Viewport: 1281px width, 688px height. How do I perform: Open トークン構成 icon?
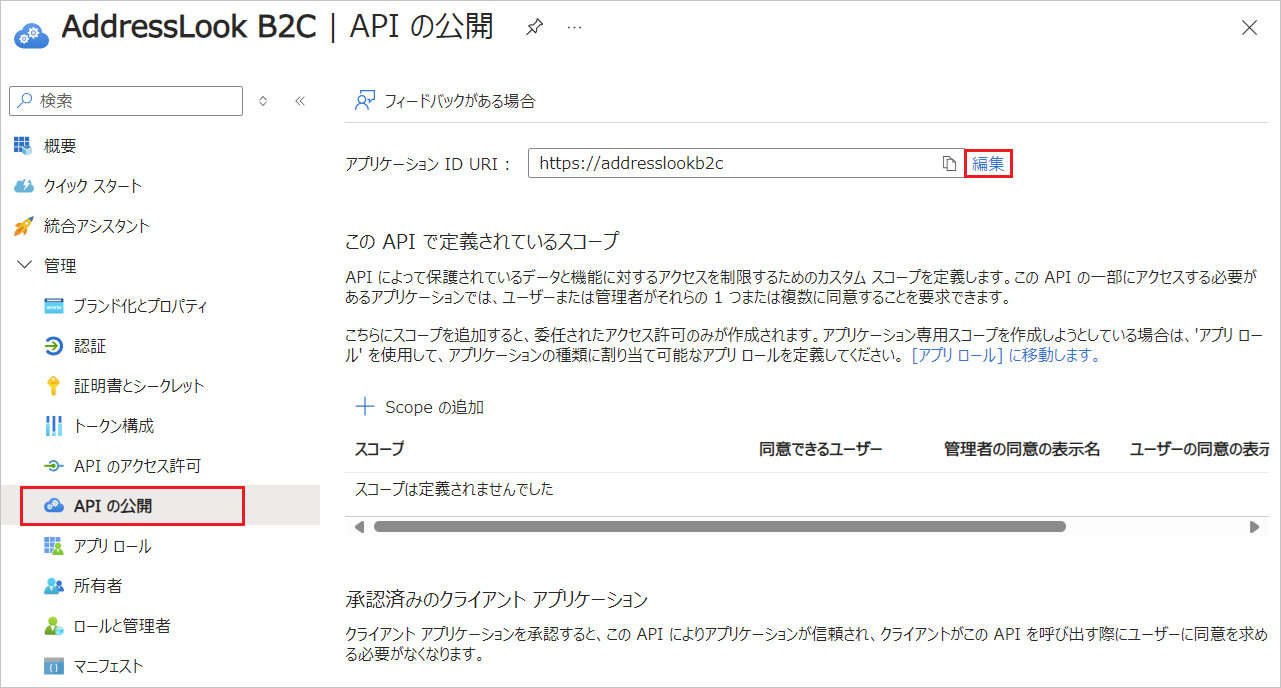click(54, 426)
